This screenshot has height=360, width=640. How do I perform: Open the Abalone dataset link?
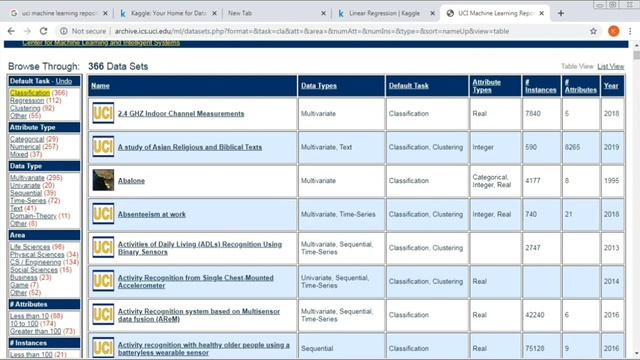(131, 180)
